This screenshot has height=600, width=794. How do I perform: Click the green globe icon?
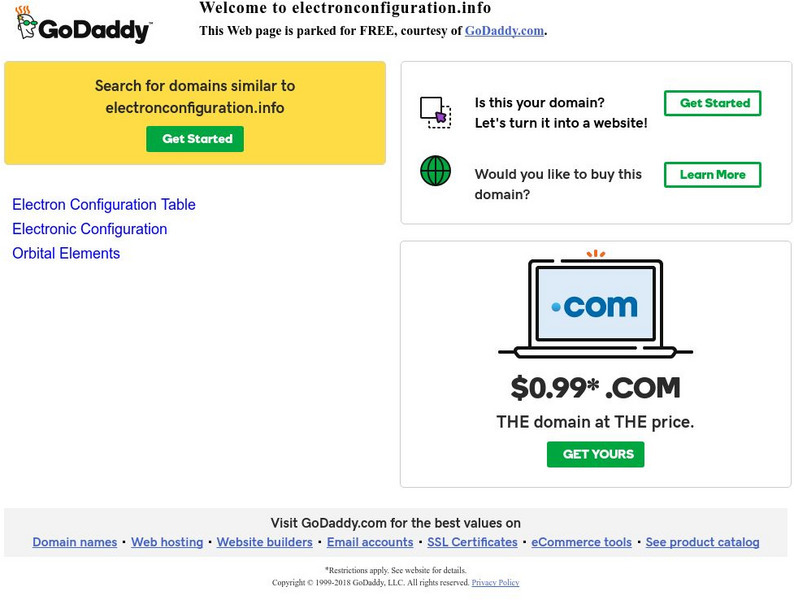[x=435, y=171]
